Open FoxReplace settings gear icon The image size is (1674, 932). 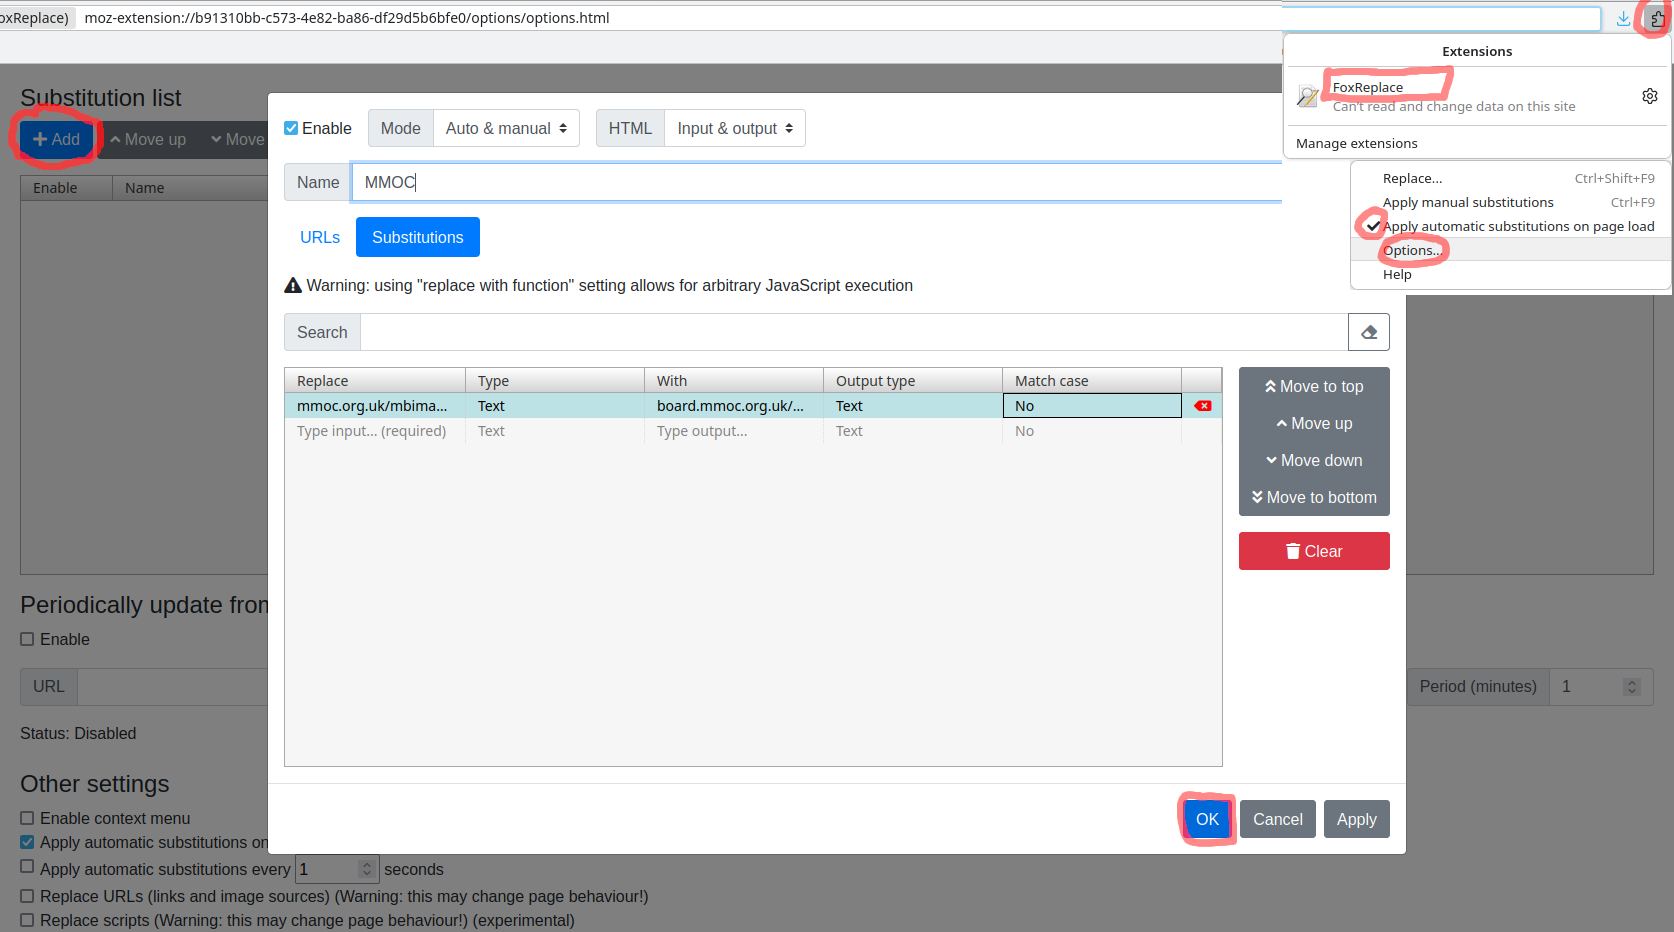(1650, 96)
